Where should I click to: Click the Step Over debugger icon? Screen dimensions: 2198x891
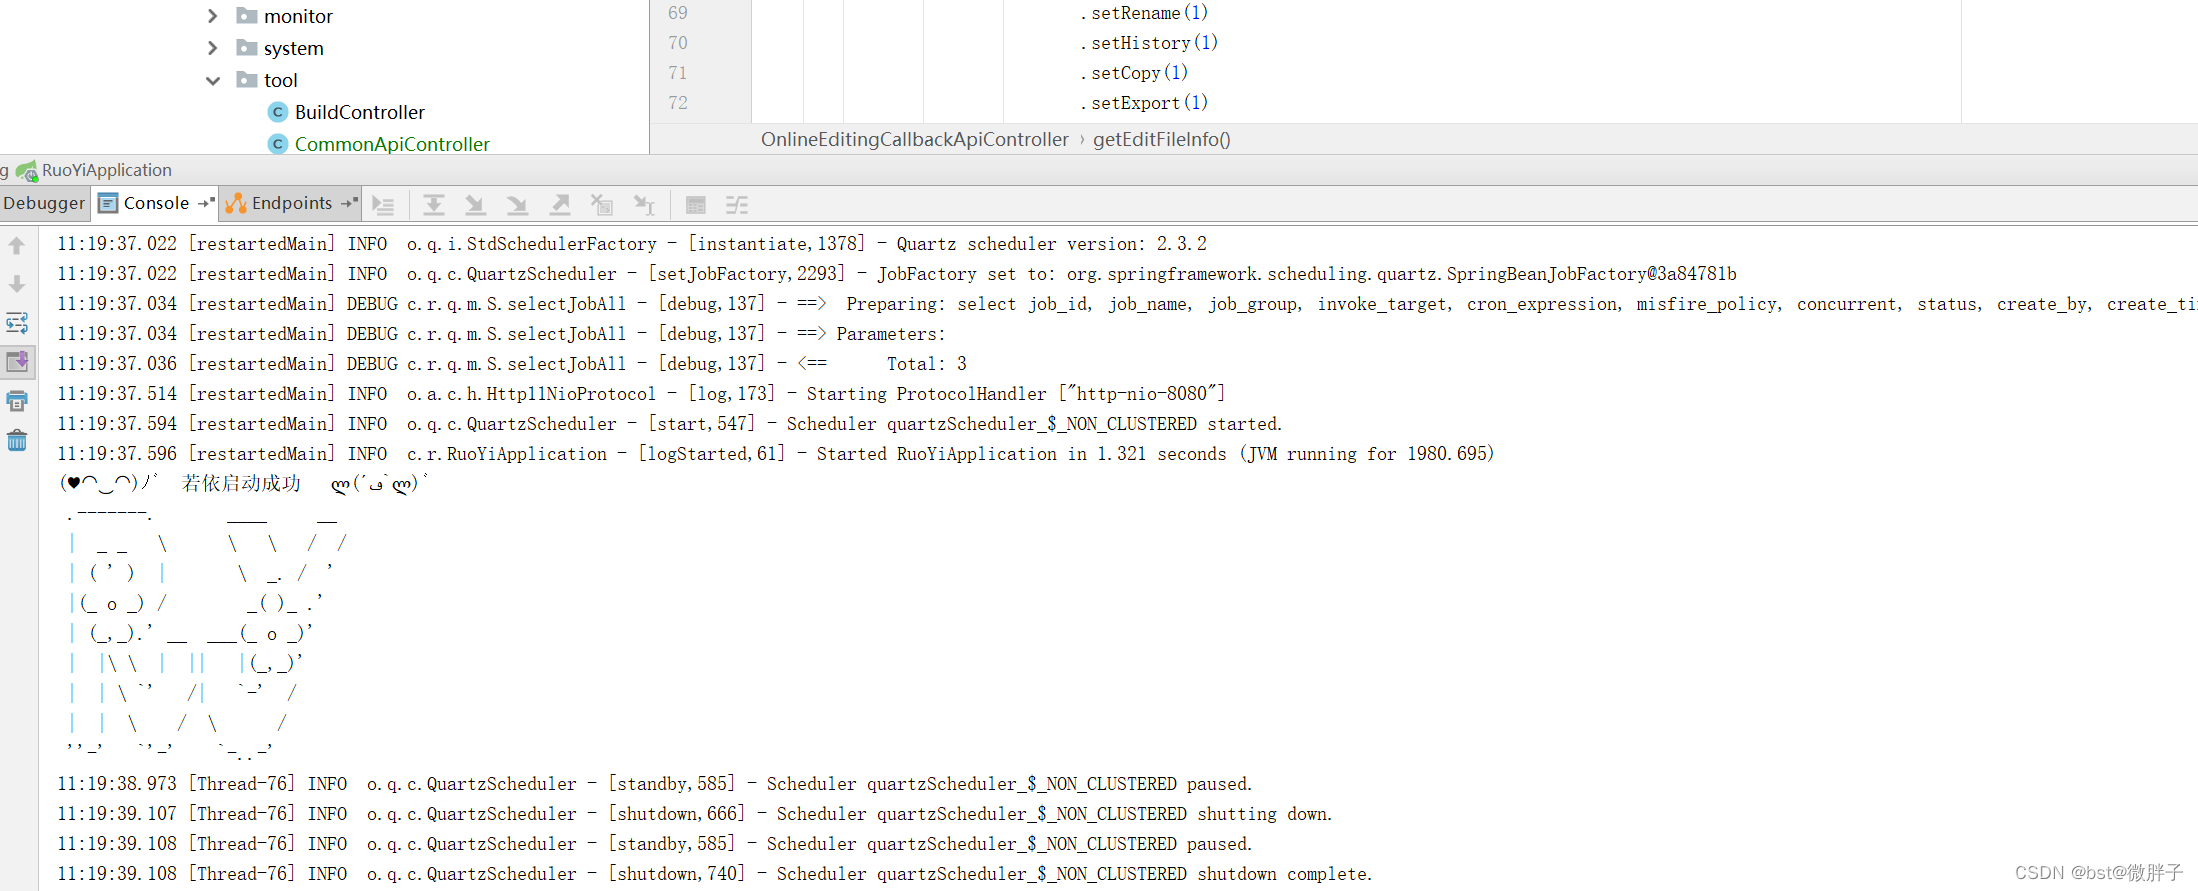tap(433, 205)
